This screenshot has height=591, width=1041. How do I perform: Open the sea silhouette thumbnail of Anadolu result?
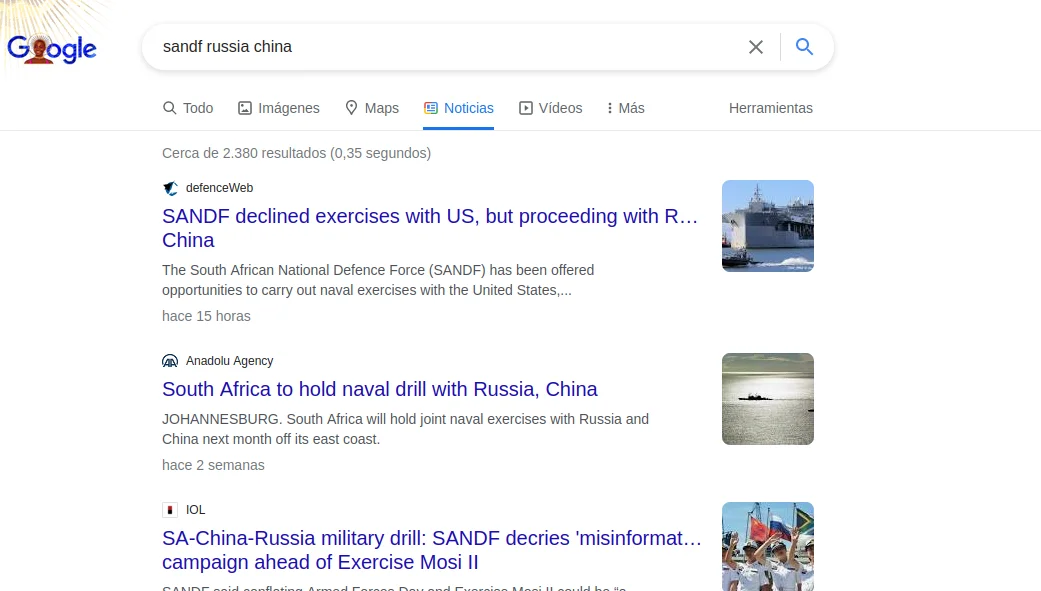[x=768, y=399]
